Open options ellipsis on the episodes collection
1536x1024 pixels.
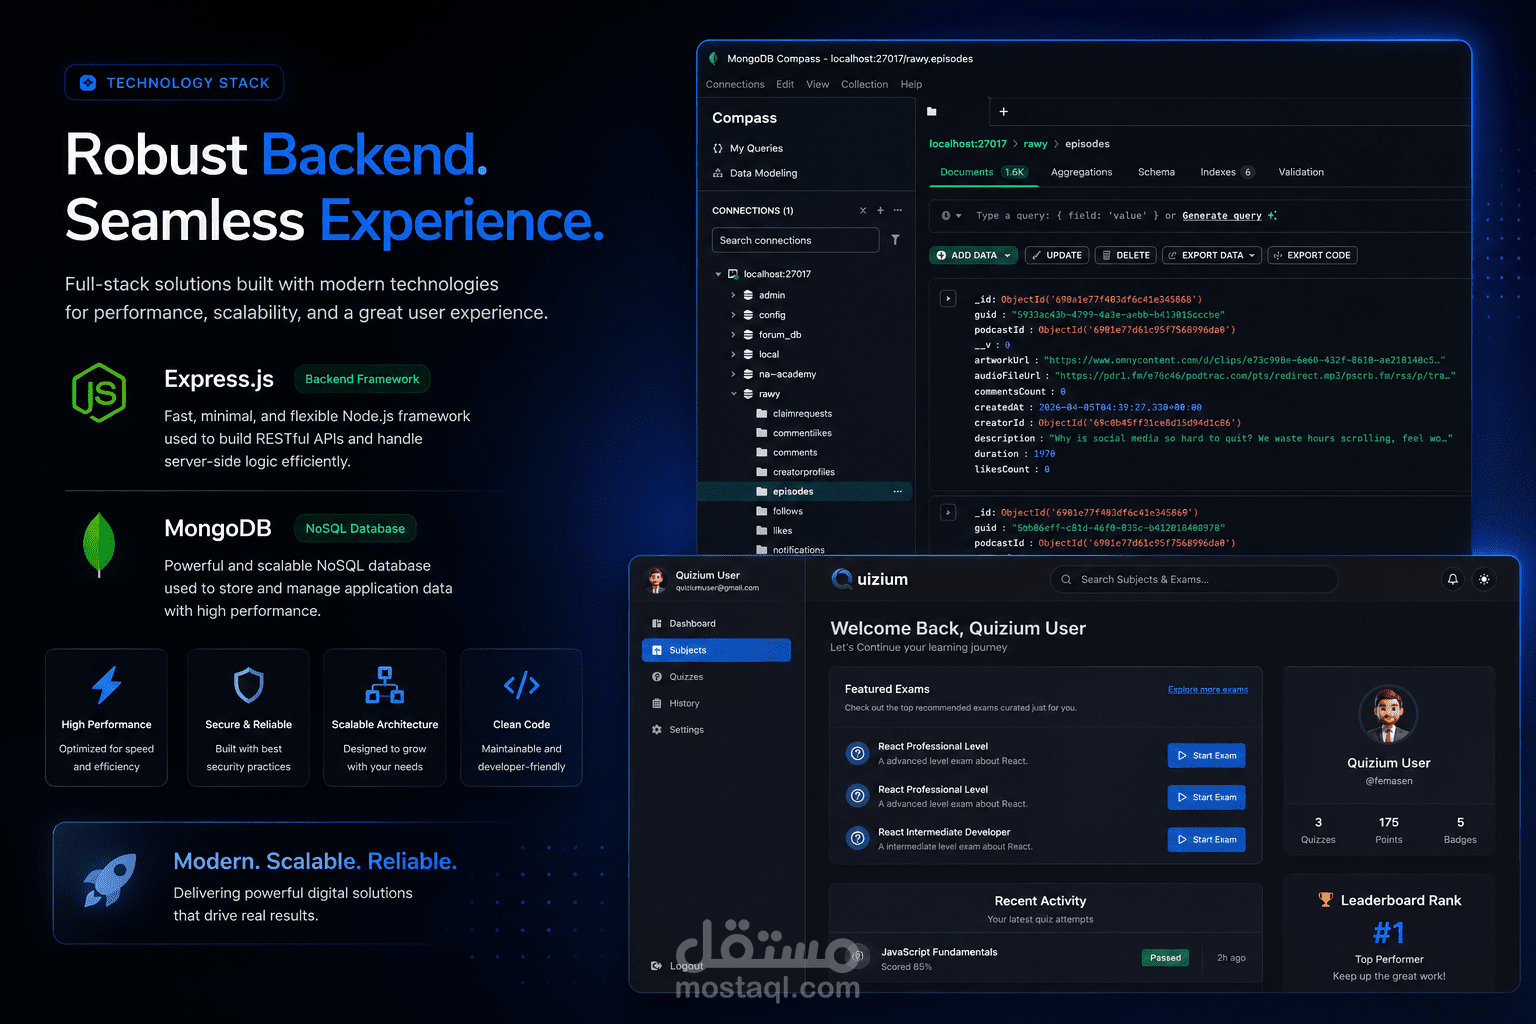tap(897, 492)
